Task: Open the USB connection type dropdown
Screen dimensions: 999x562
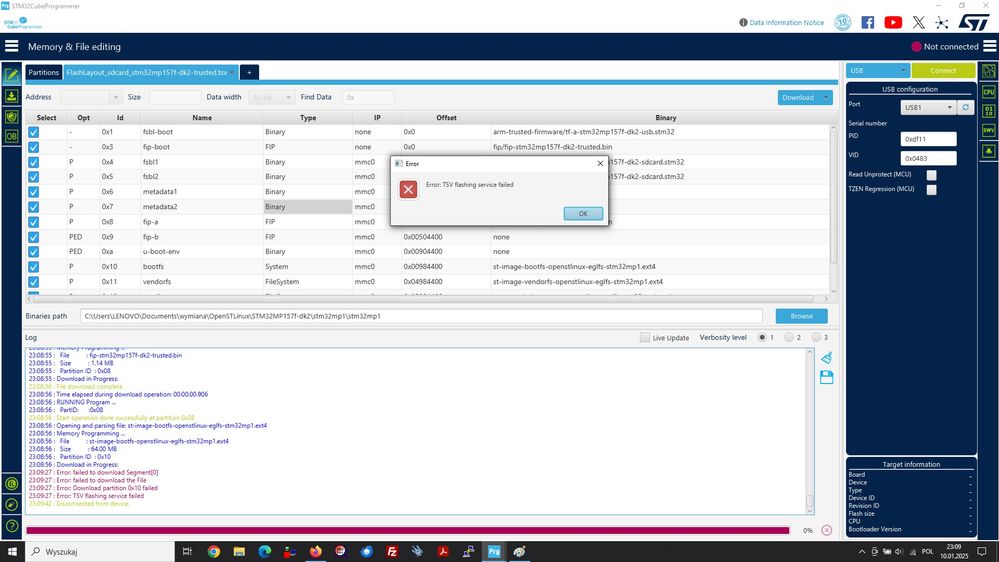Action: [877, 70]
